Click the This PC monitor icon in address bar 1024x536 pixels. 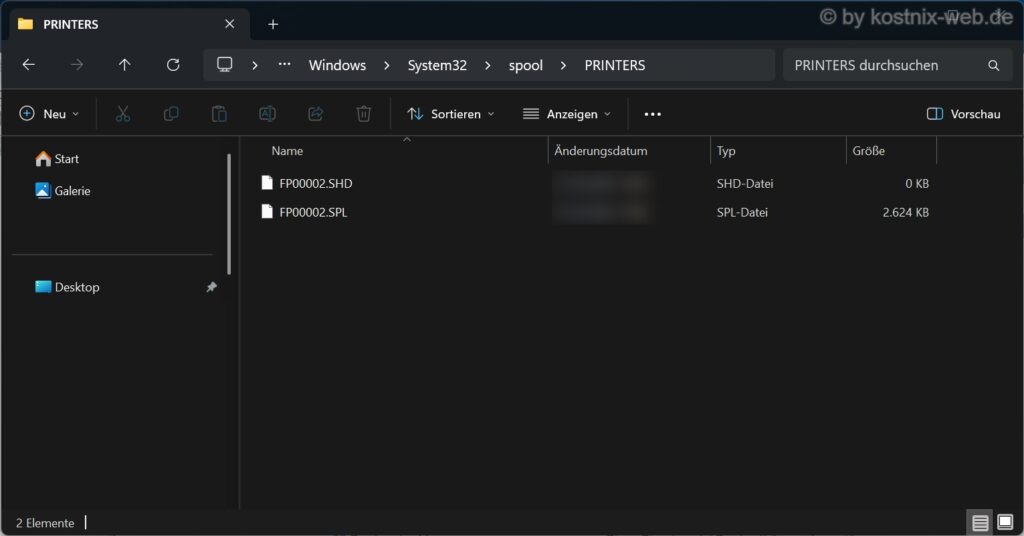pos(225,65)
